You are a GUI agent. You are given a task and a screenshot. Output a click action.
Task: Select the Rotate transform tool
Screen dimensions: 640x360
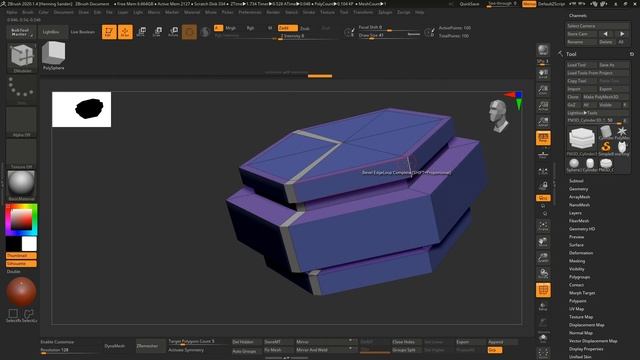coord(173,32)
